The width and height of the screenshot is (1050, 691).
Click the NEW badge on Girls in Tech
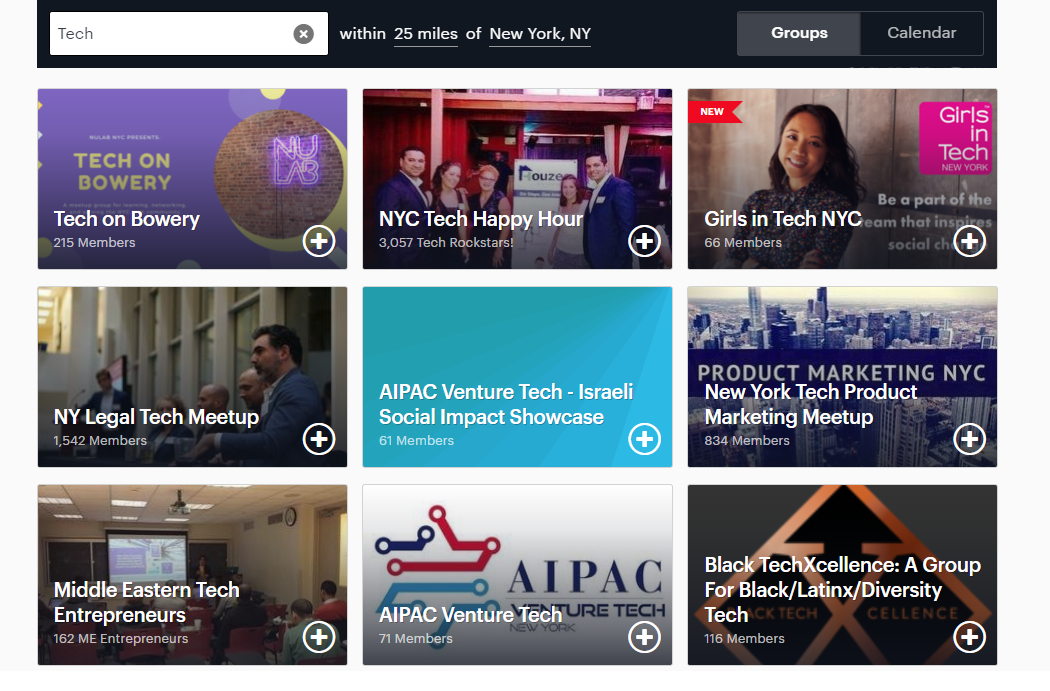tap(714, 112)
